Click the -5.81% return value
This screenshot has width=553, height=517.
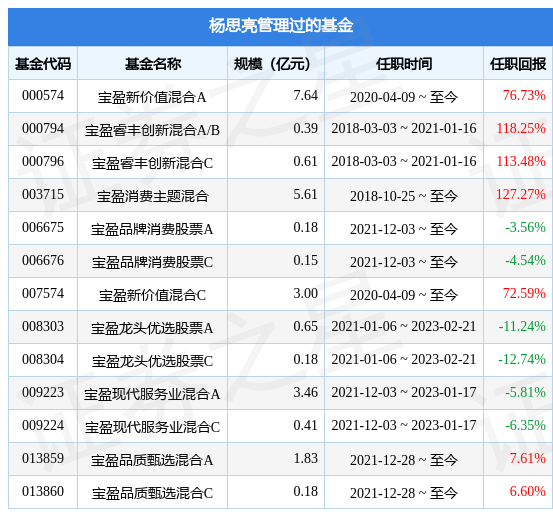(x=525, y=393)
